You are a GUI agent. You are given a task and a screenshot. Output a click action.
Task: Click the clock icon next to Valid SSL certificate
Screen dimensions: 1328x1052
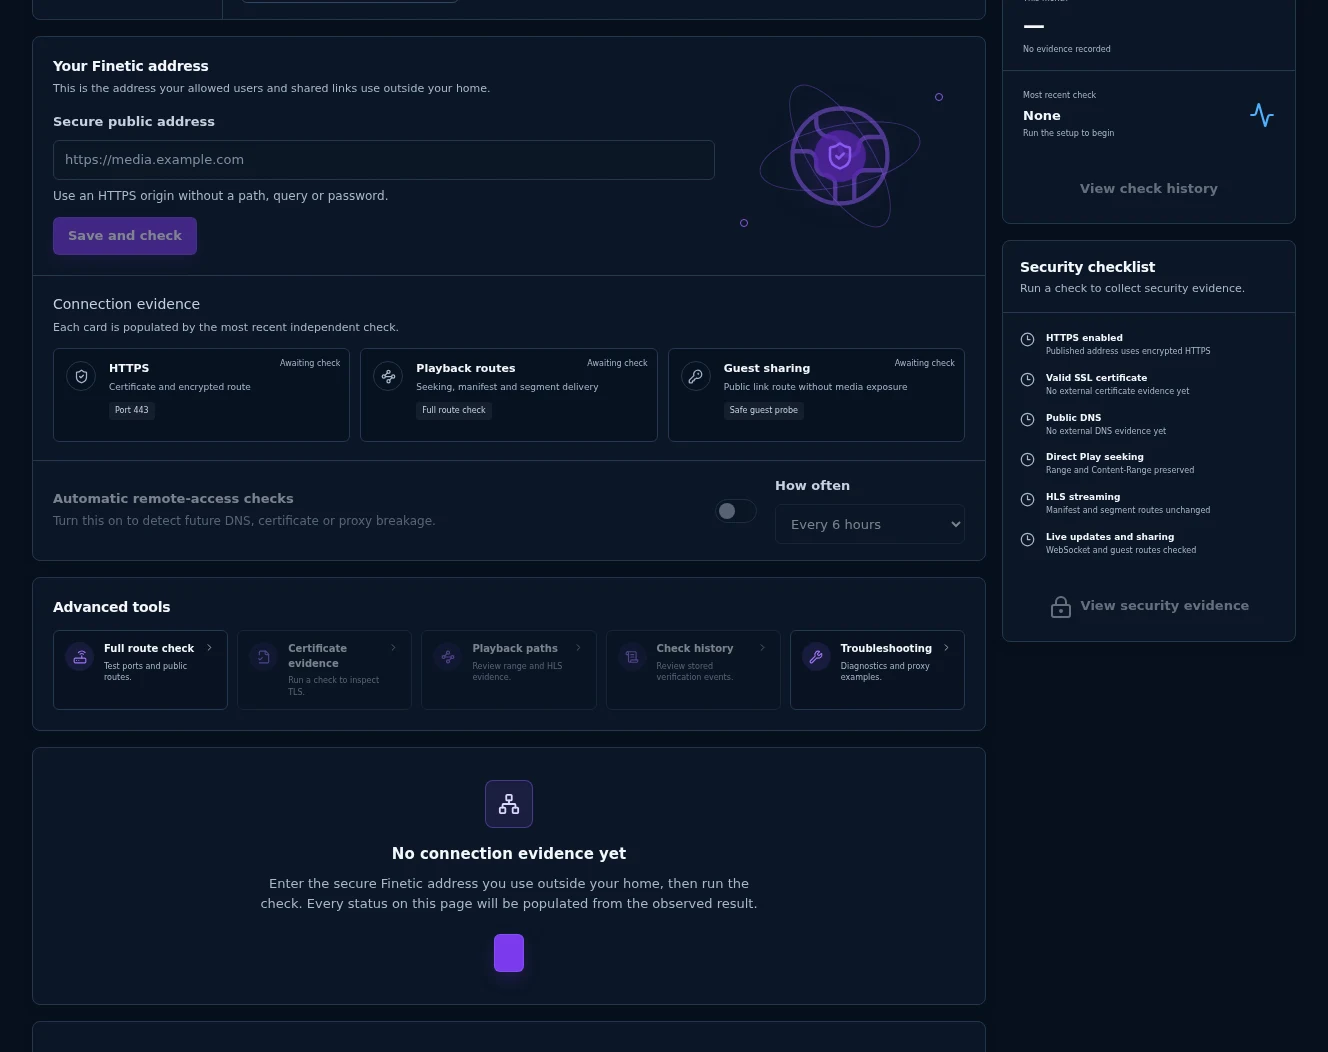pyautogui.click(x=1027, y=380)
